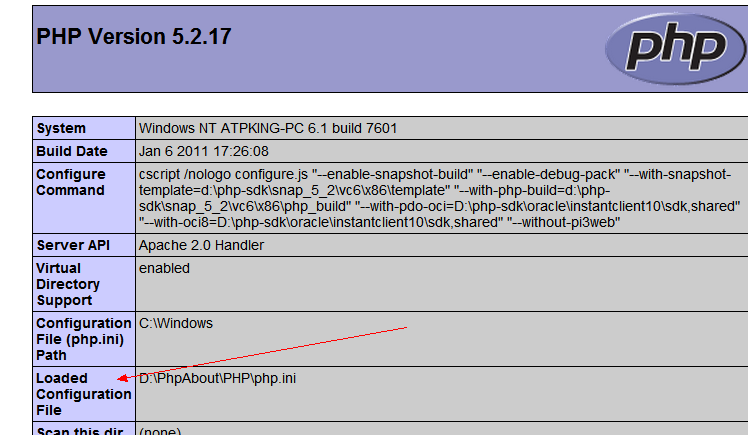Click the Jan 6 2011 build date value

point(204,151)
